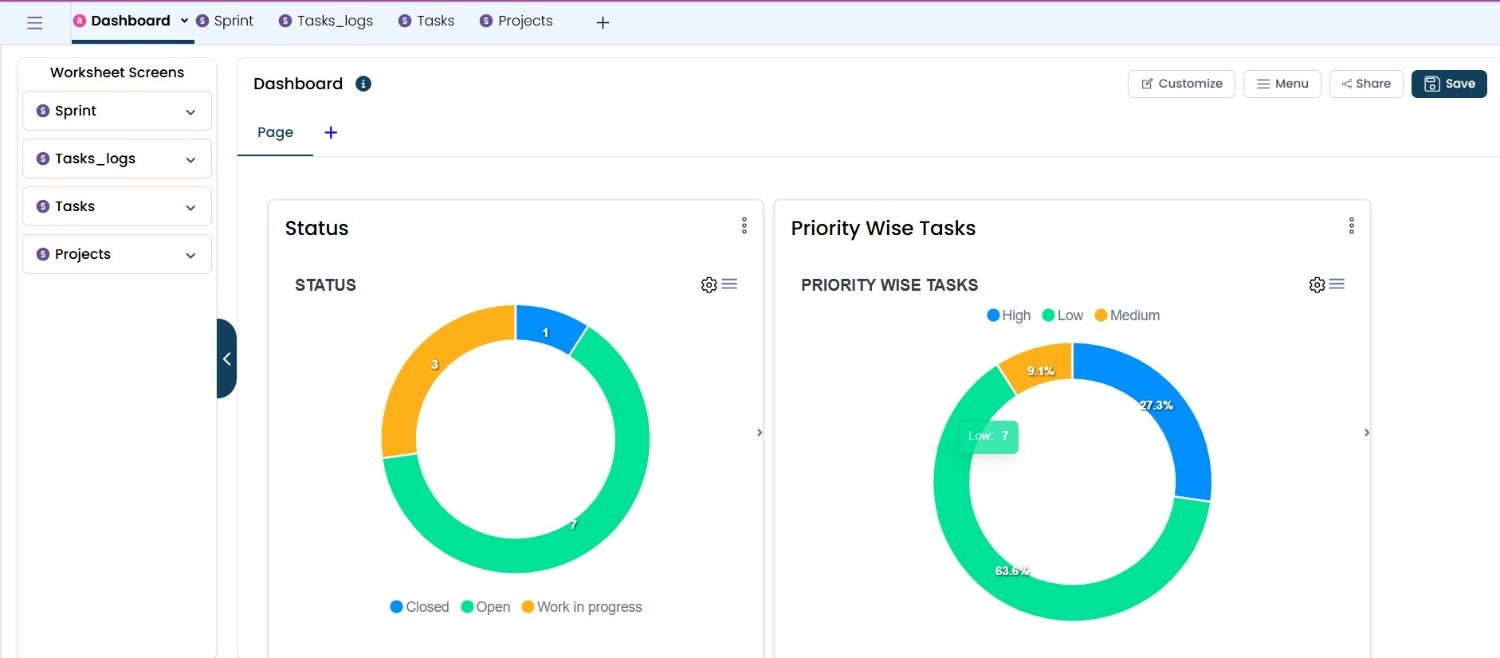Toggle Work in progress legend item
The height and width of the screenshot is (658, 1500).
click(x=582, y=607)
